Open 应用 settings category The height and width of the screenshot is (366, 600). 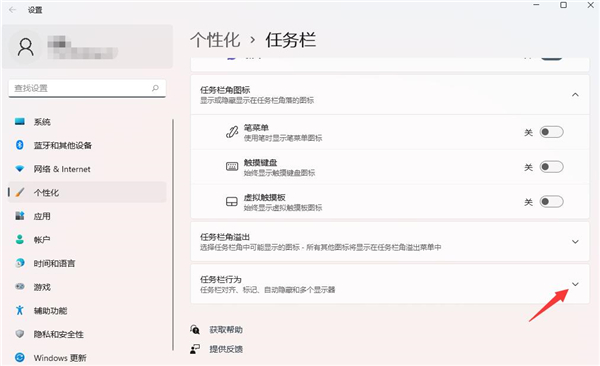[87, 216]
